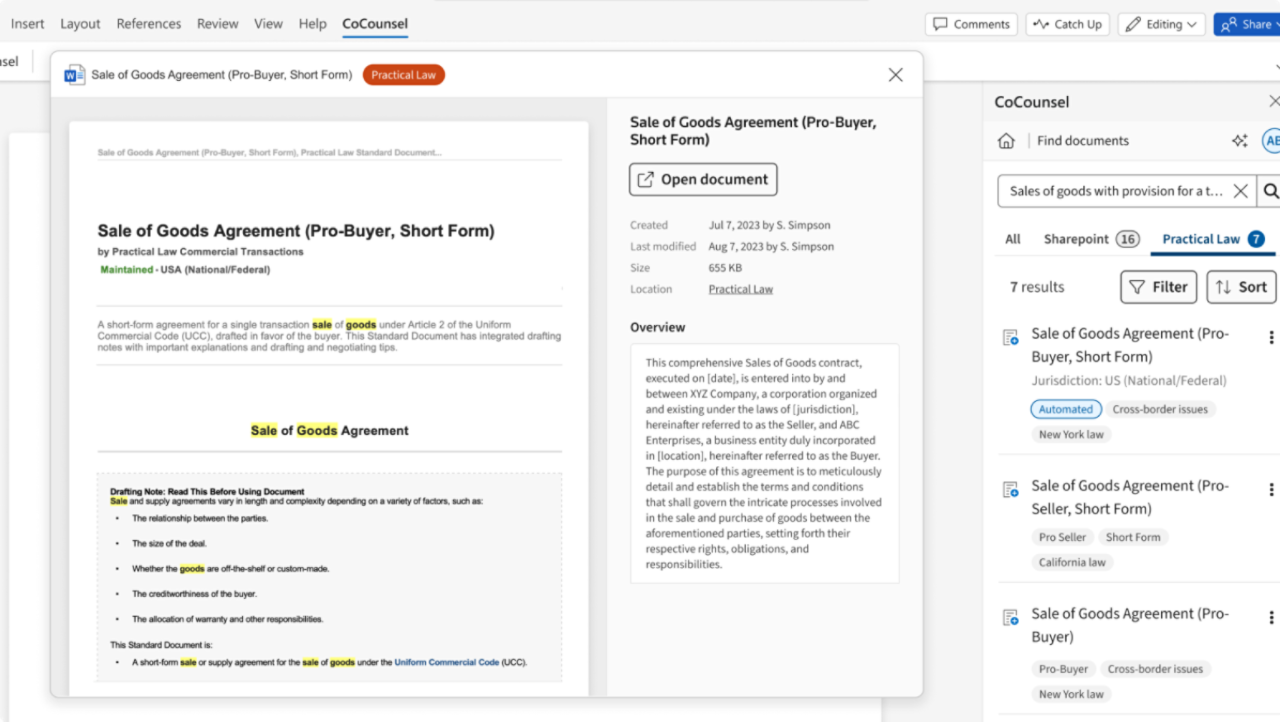1280x722 pixels.
Task: Switch to the Sharepoint results tab
Action: tap(1091, 239)
